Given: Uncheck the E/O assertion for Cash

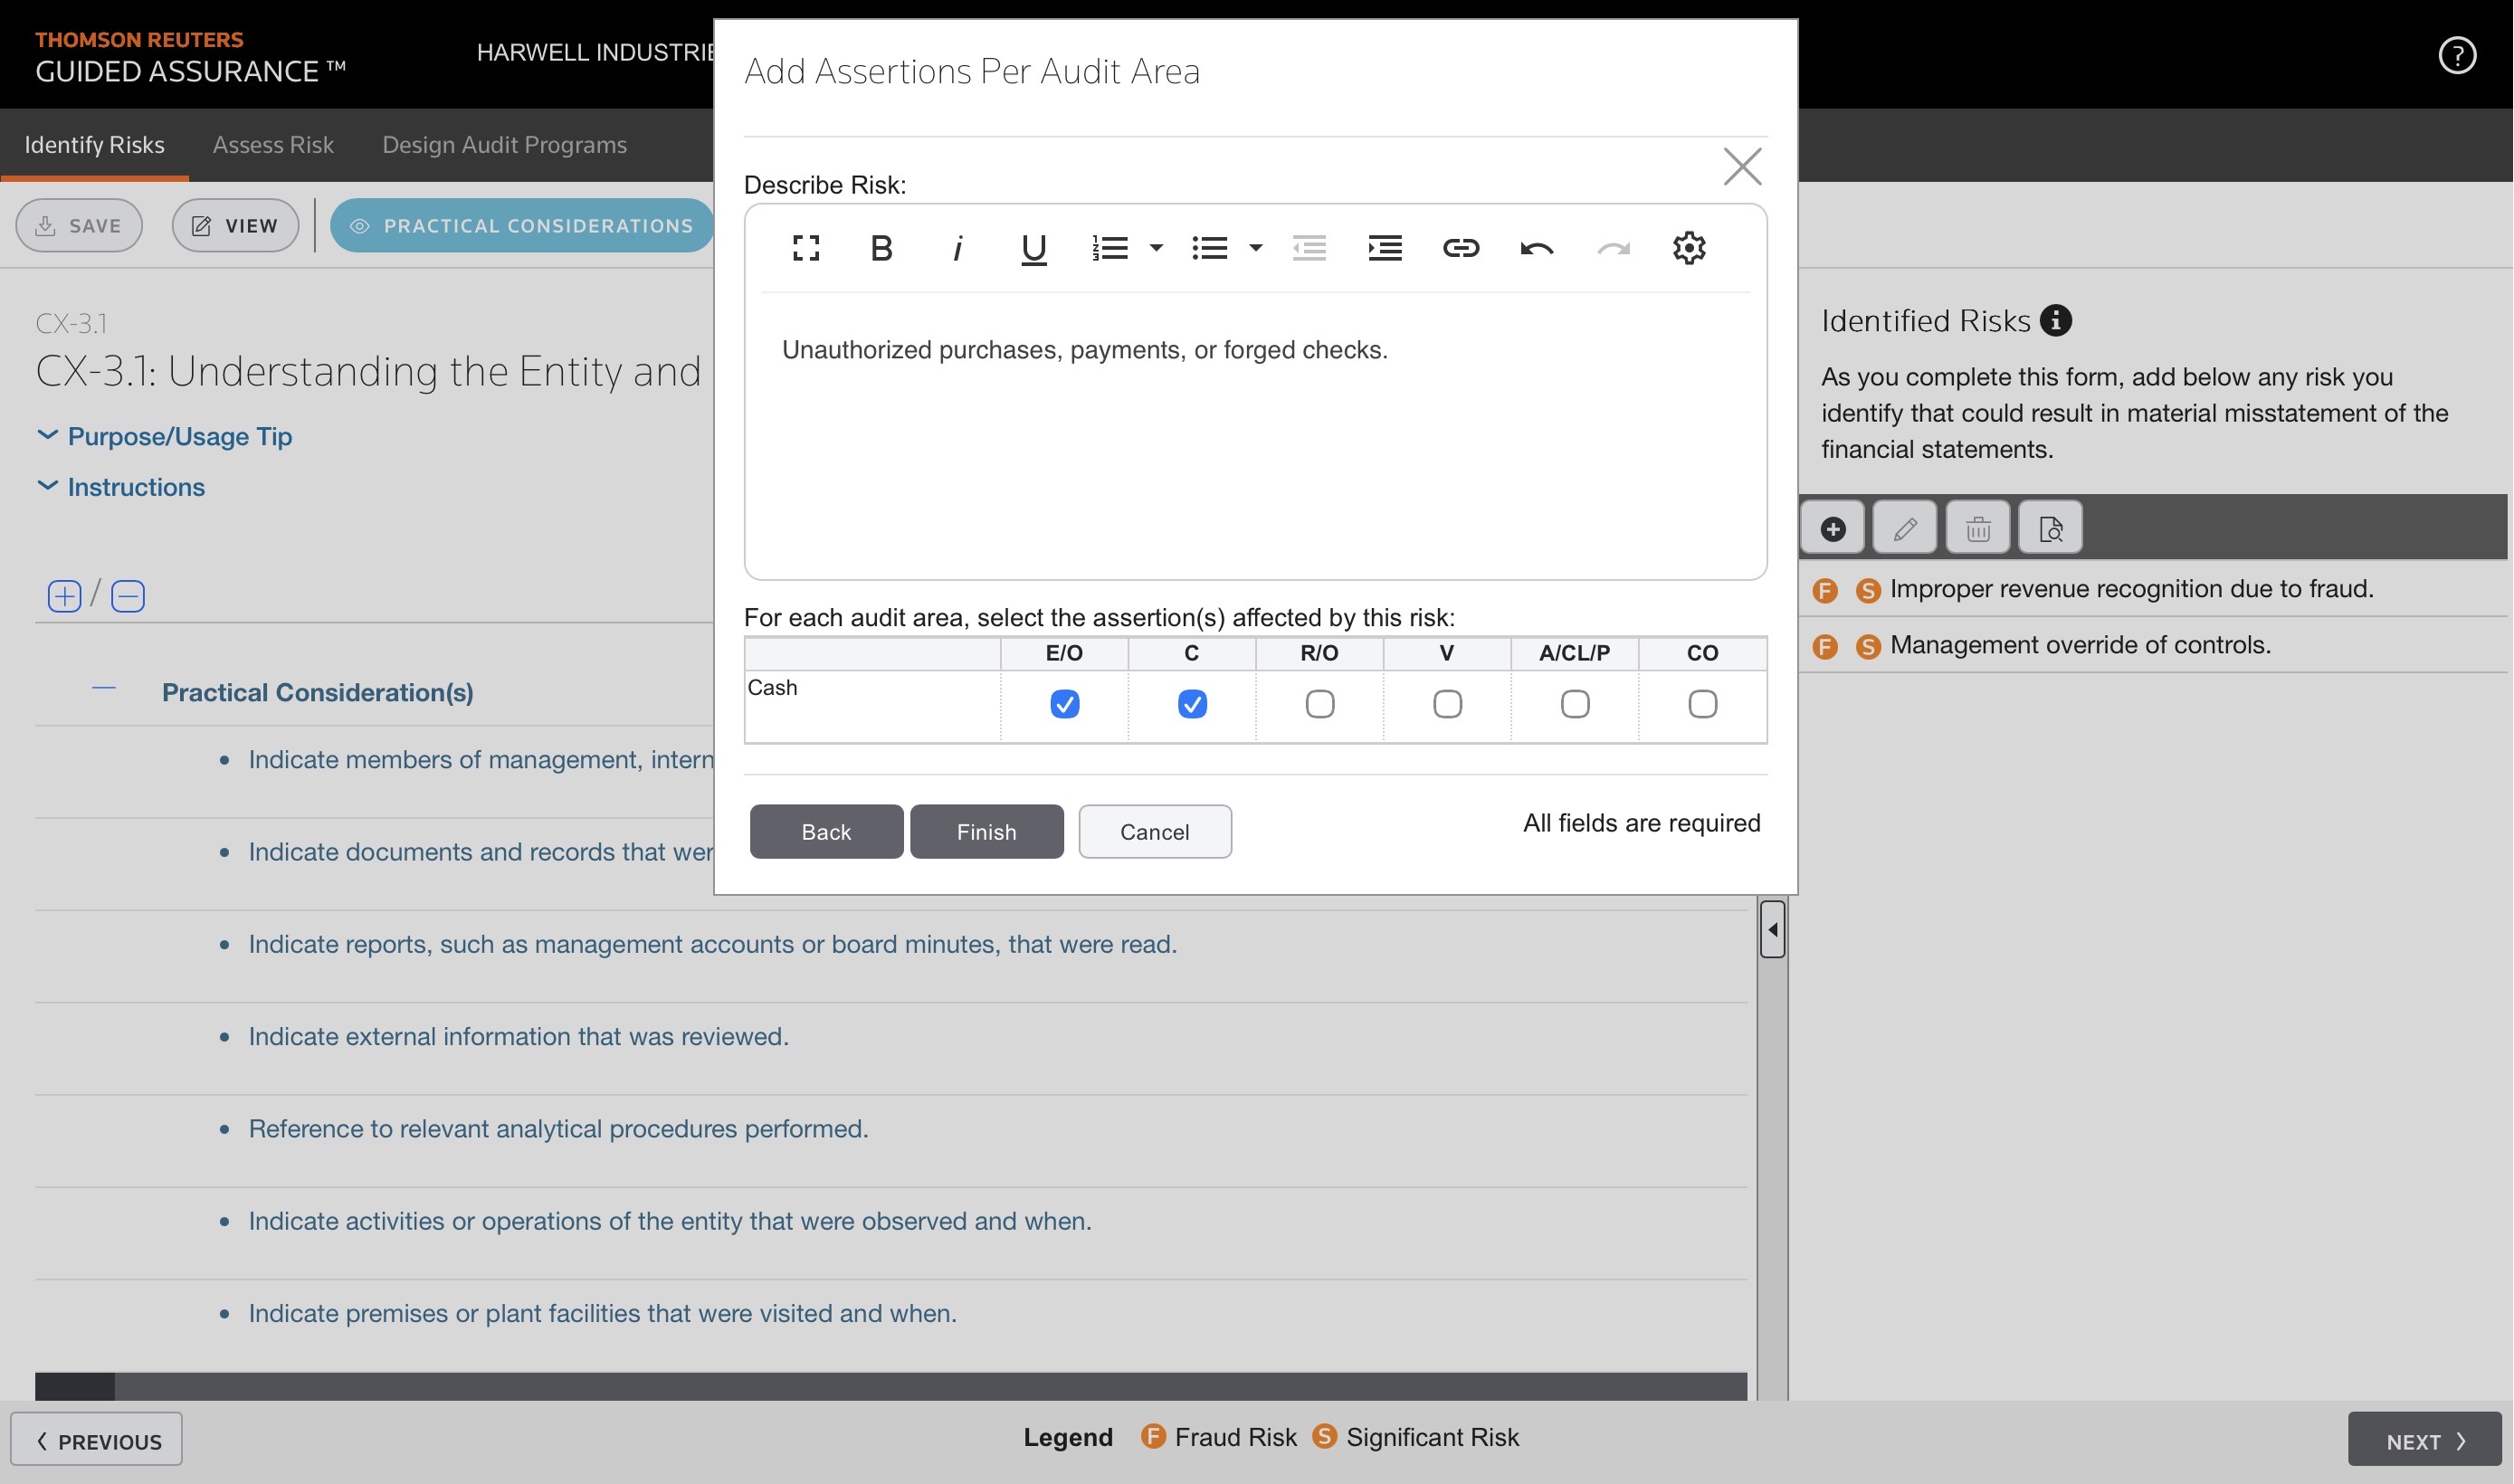Looking at the screenshot, I should pyautogui.click(x=1064, y=704).
